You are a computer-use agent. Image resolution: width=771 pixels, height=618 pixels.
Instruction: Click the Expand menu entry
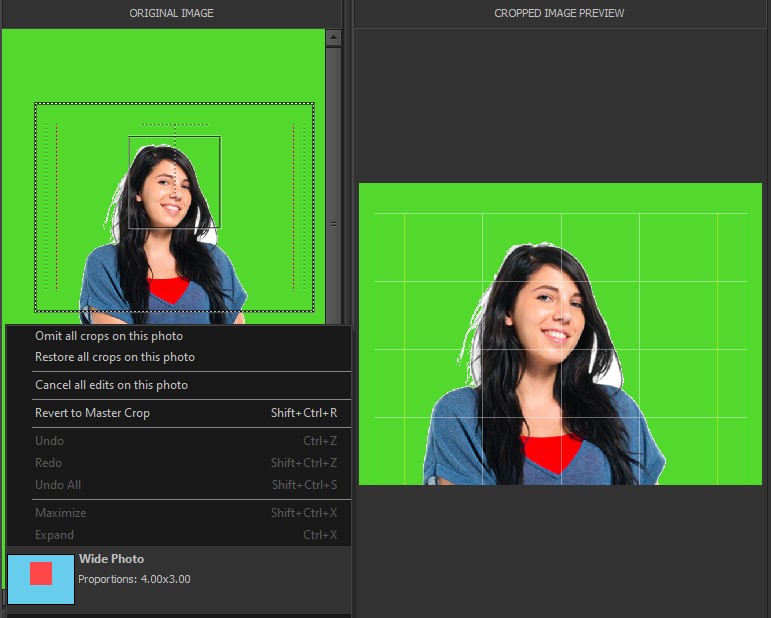[x=54, y=535]
